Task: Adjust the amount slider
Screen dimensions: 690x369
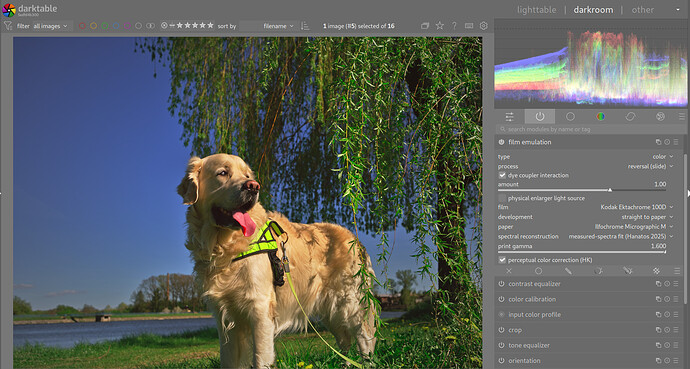Action: pyautogui.click(x=582, y=190)
